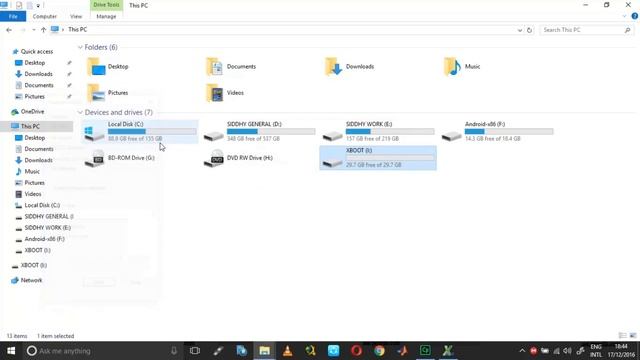Switch to details view layout icon
Viewport: 640px width, 360px height.
coord(622,336)
